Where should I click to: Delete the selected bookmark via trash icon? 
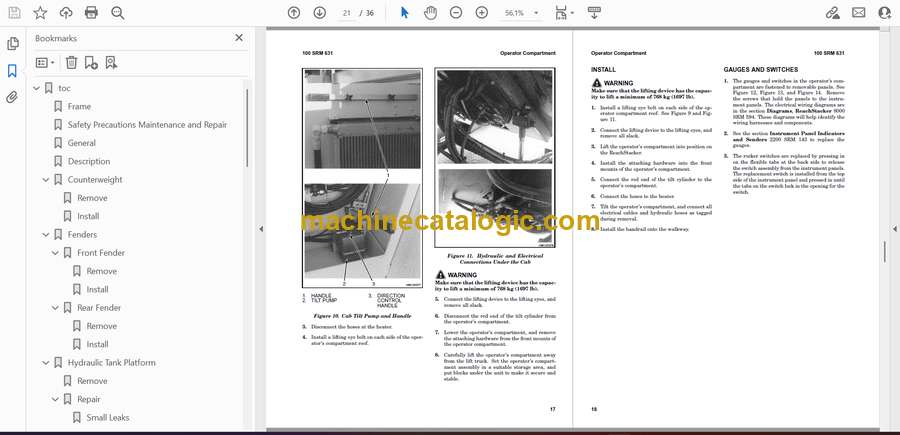pyautogui.click(x=71, y=63)
